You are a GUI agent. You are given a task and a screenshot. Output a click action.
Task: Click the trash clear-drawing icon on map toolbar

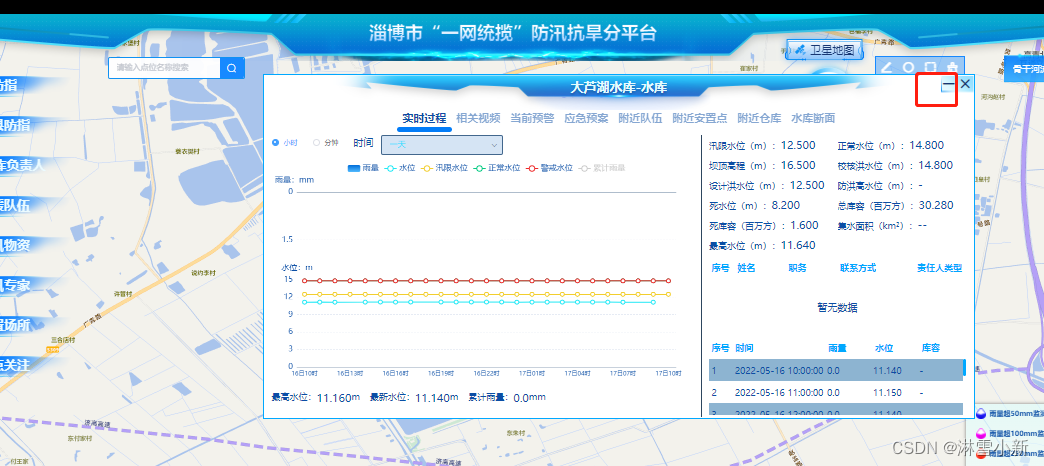[x=953, y=67]
